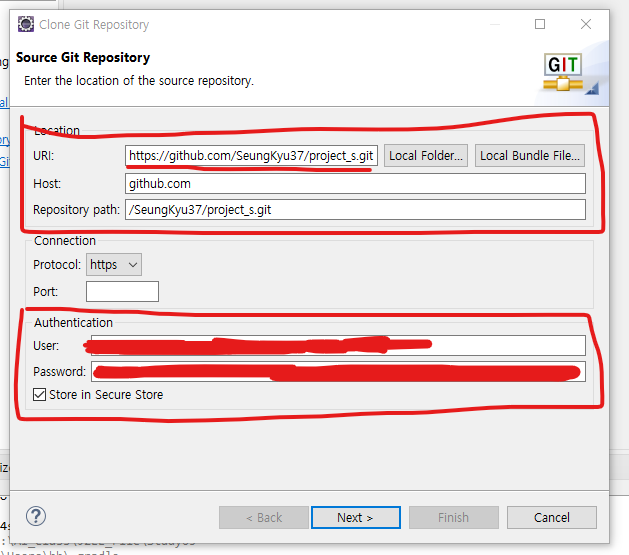This screenshot has height=555, width=629.
Task: Click the help question mark icon
Action: click(36, 517)
